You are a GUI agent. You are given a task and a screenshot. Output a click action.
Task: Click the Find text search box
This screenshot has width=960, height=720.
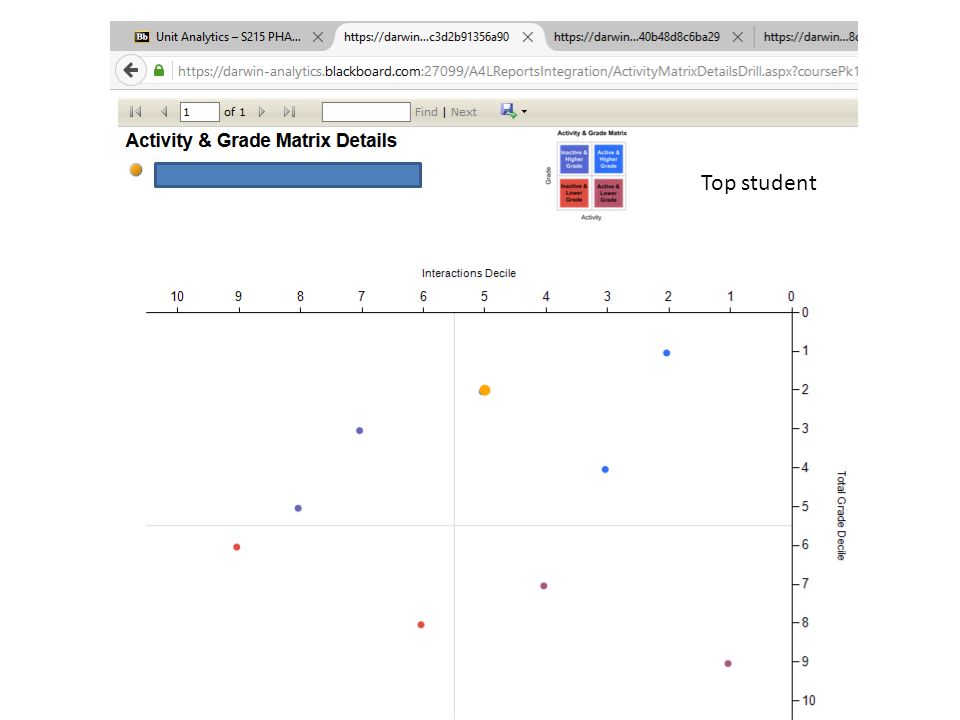point(366,112)
